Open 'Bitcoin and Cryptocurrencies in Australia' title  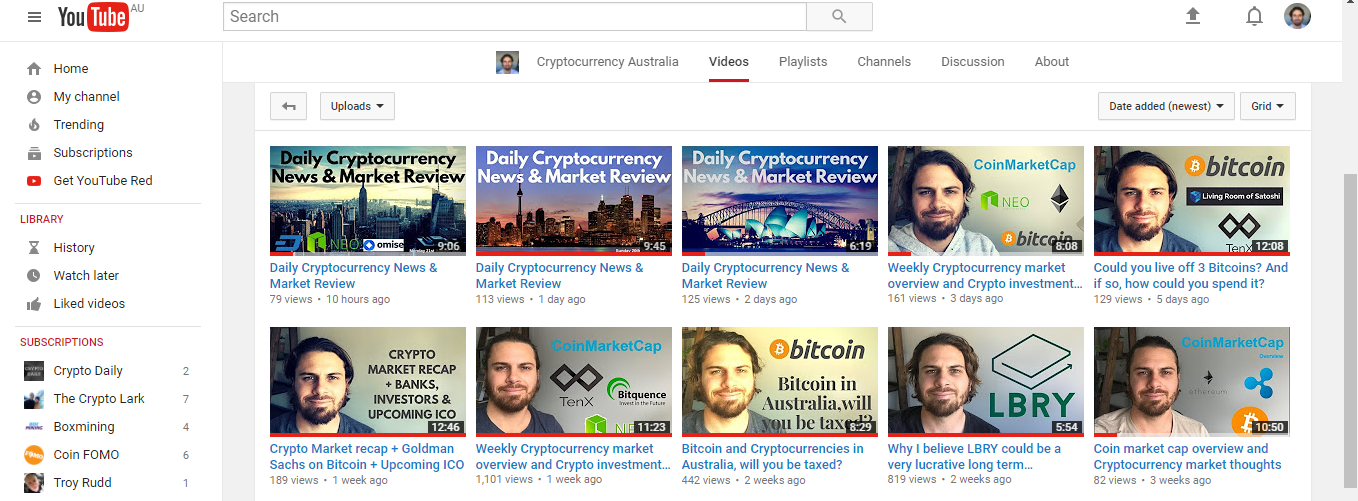tap(773, 457)
